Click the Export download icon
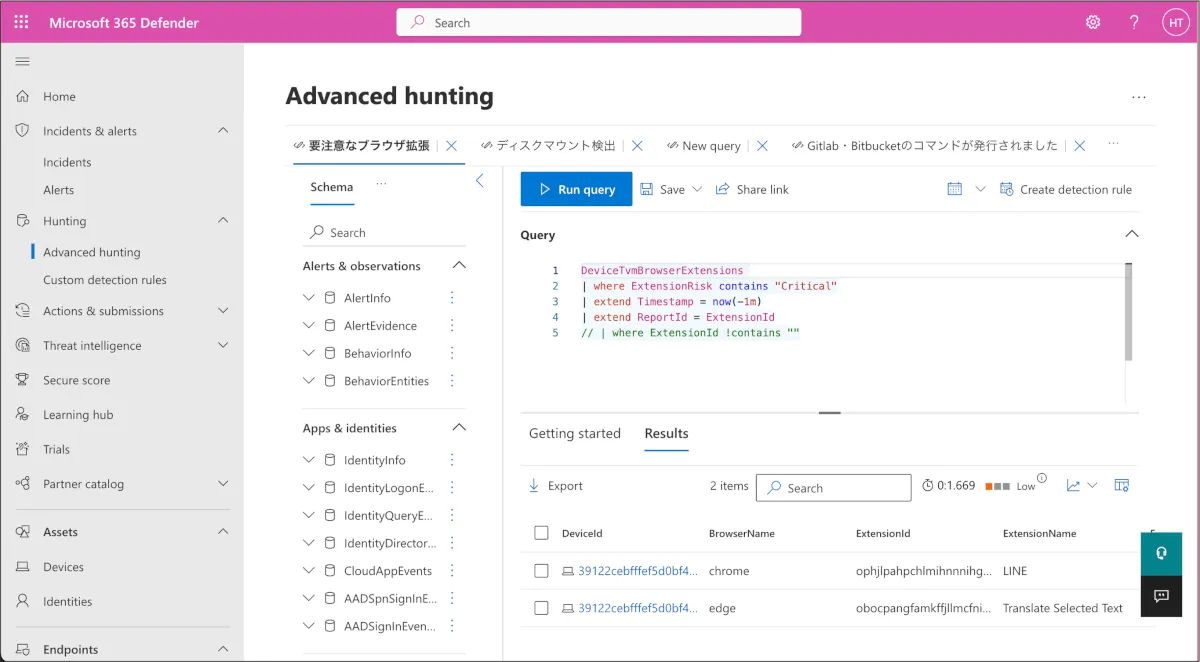1200x662 pixels. (x=534, y=486)
